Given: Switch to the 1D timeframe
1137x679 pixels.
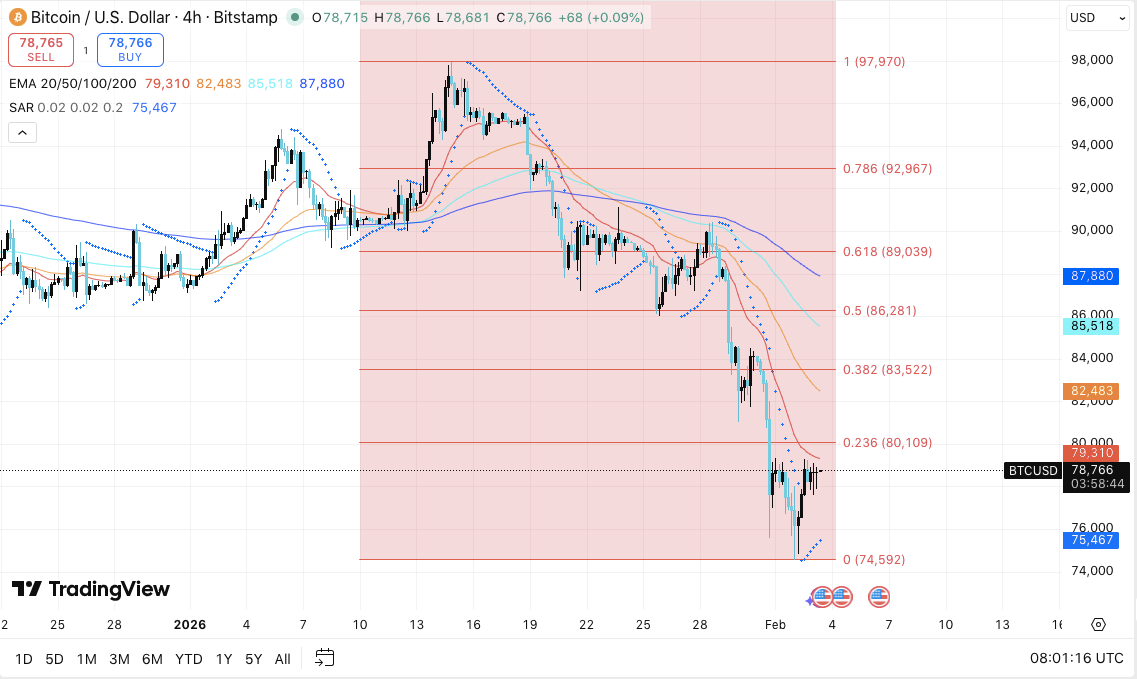Looking at the screenshot, I should (x=22, y=659).
